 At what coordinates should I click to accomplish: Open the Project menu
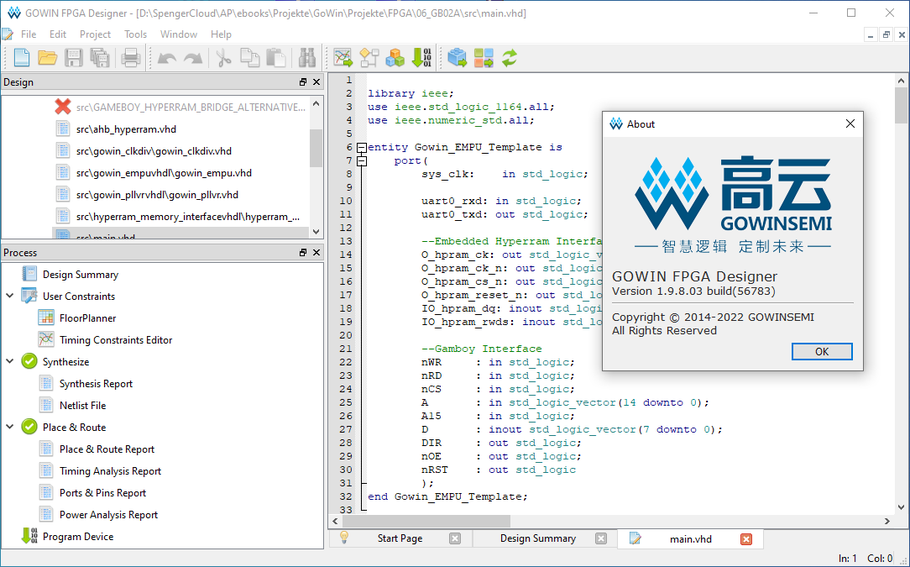tap(95, 34)
